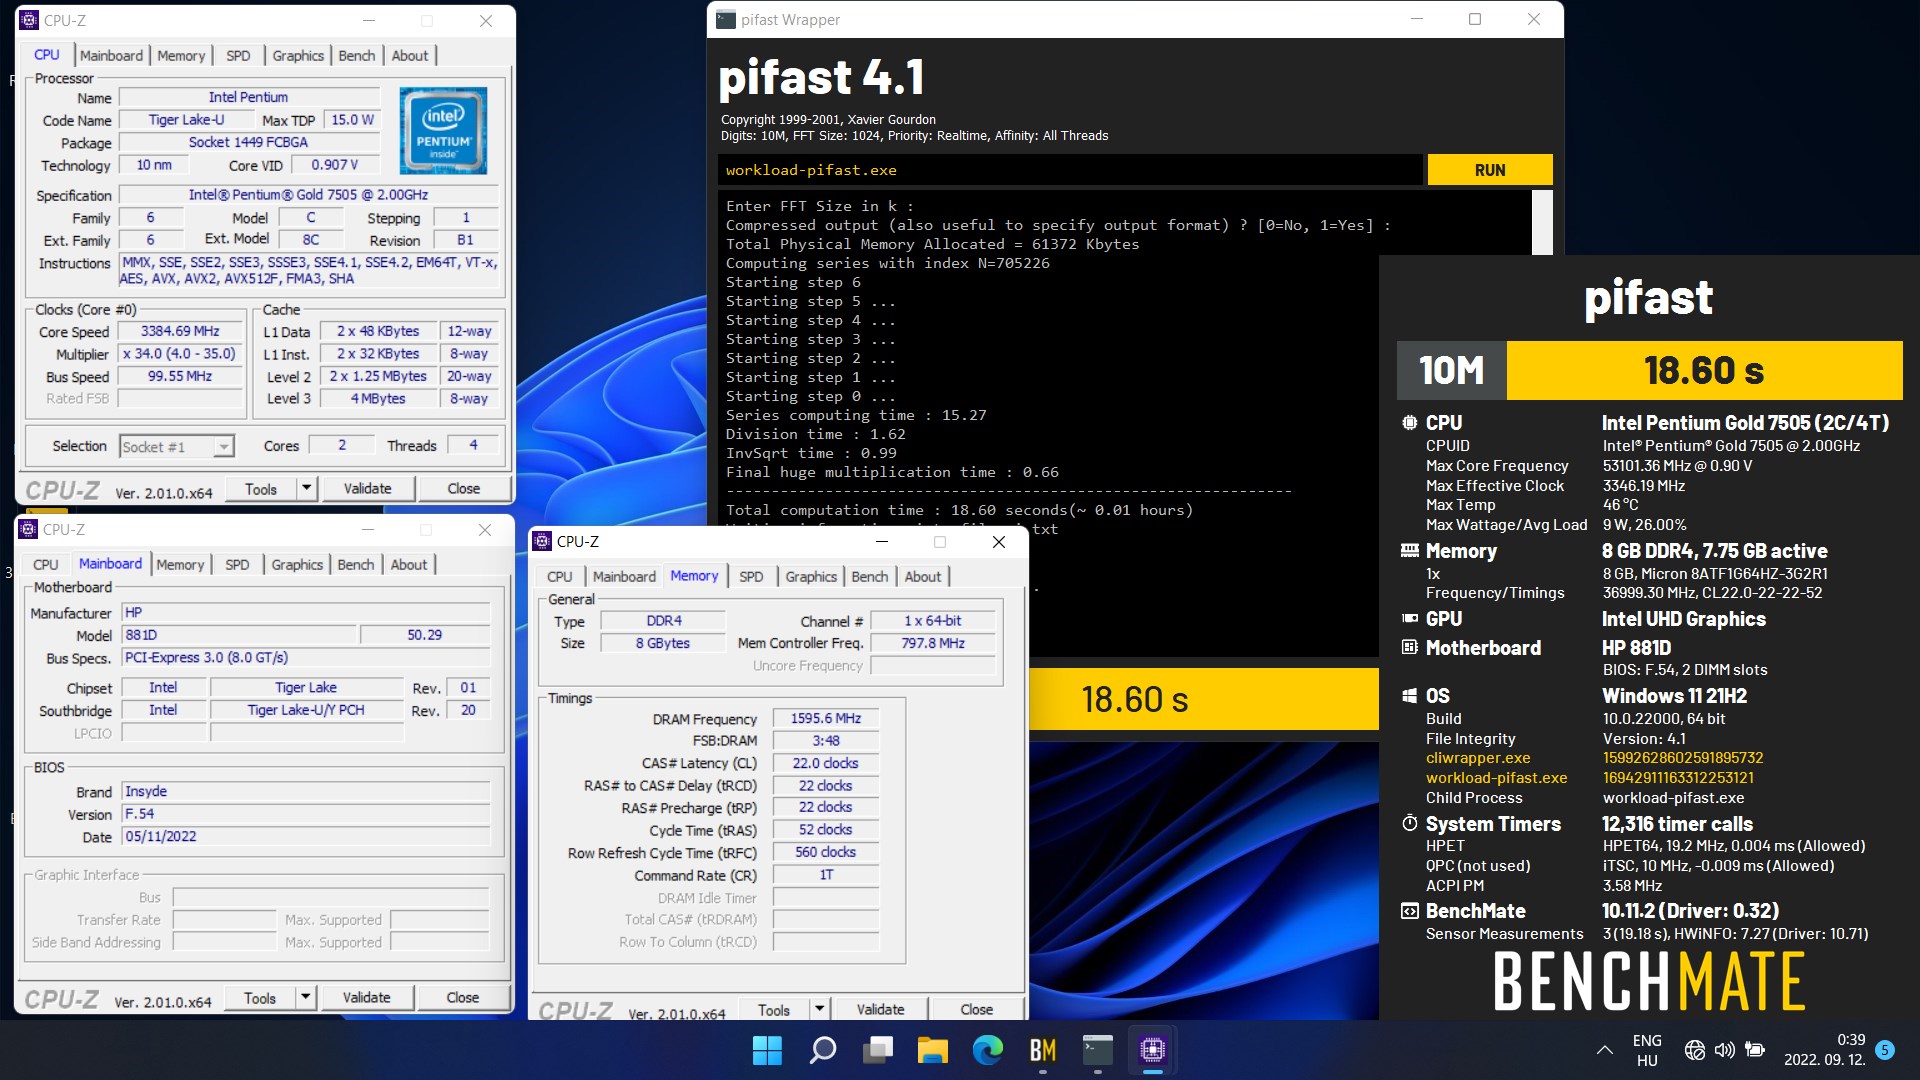Click the Model 881D field in Mainboard tab
The height and width of the screenshot is (1080, 1920).
click(239, 635)
